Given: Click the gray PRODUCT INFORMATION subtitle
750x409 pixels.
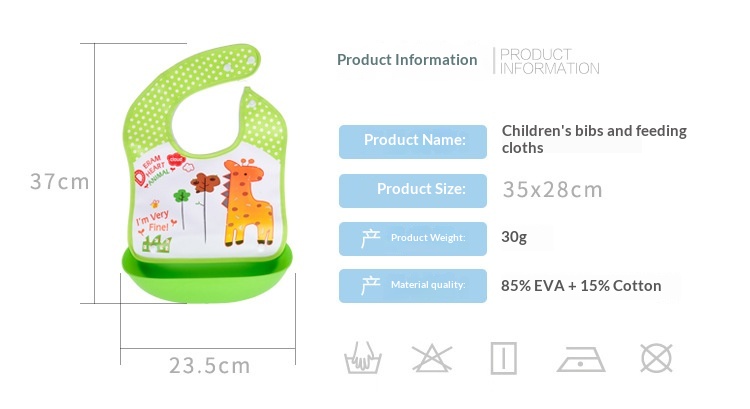Looking at the screenshot, I should 549,61.
